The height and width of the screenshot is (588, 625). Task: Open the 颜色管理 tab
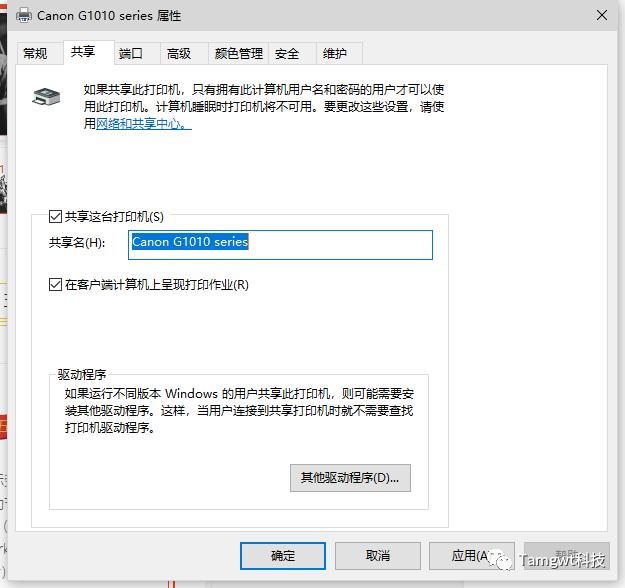pyautogui.click(x=238, y=53)
